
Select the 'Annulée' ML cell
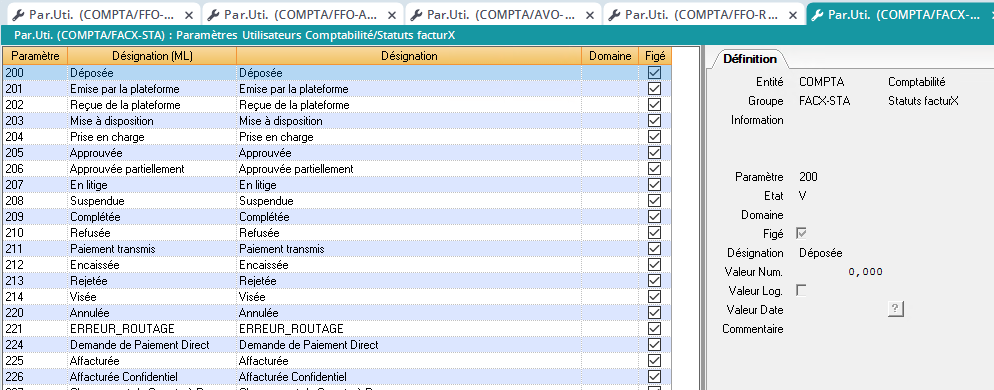(152, 313)
